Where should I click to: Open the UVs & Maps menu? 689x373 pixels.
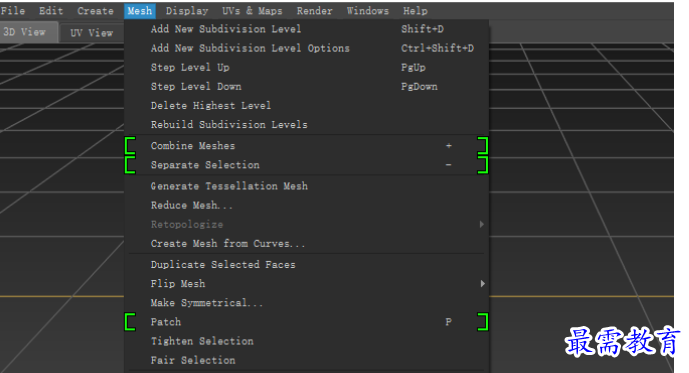(x=252, y=11)
